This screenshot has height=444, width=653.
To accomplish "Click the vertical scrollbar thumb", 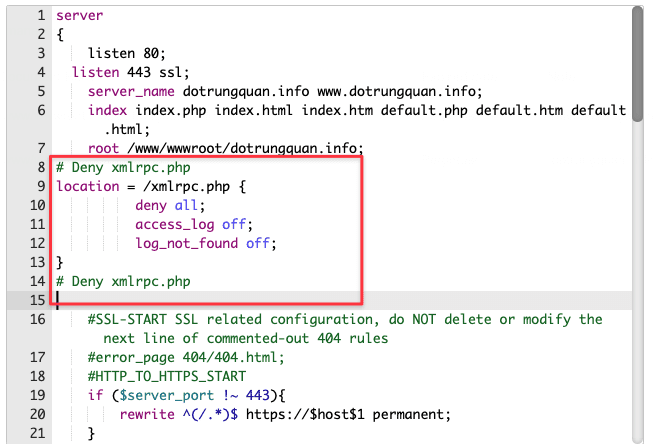I will 637,64.
